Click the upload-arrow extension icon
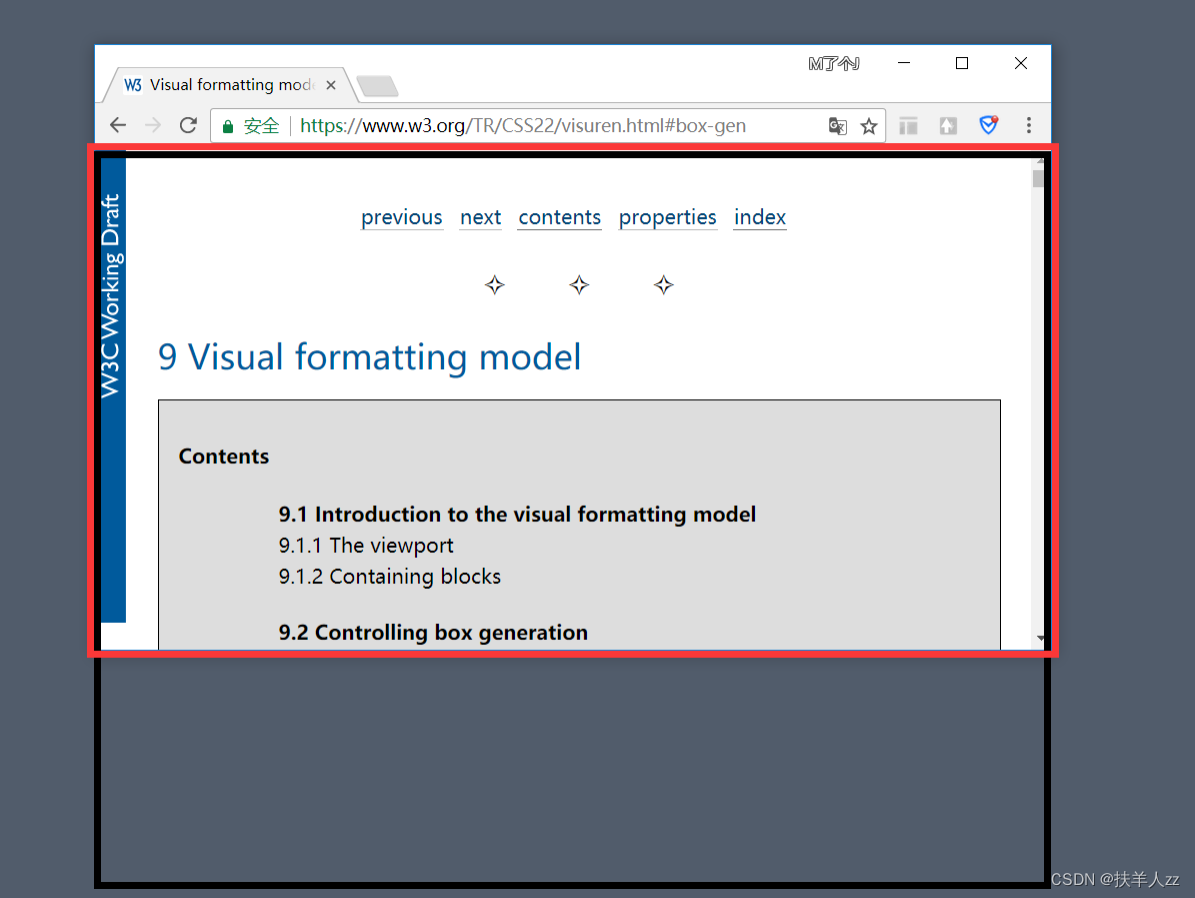The height and width of the screenshot is (898, 1195). (947, 125)
